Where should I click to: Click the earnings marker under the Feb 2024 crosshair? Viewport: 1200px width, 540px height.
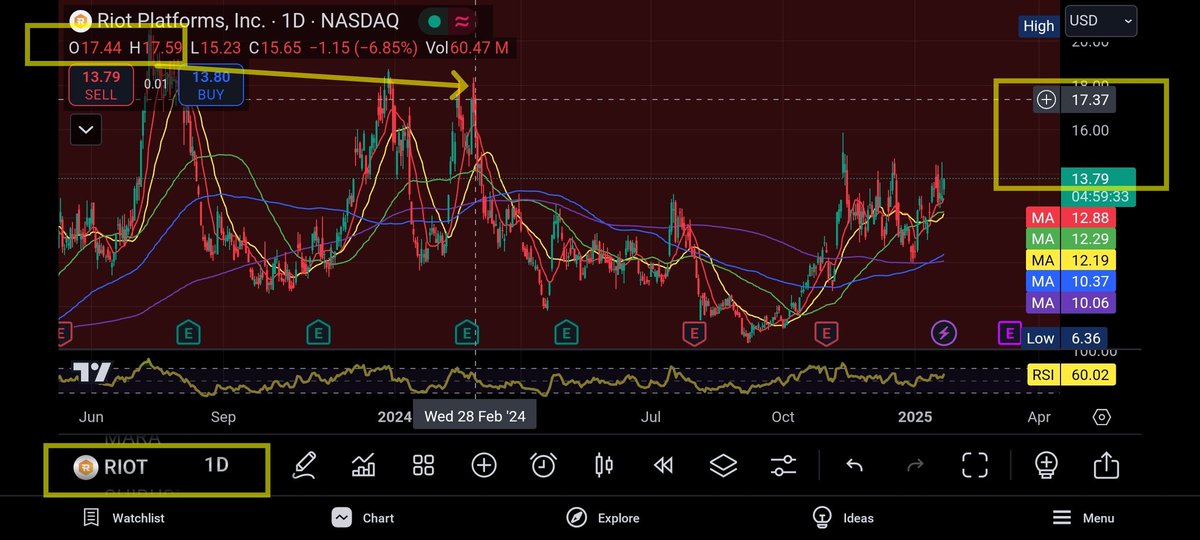[x=467, y=332]
